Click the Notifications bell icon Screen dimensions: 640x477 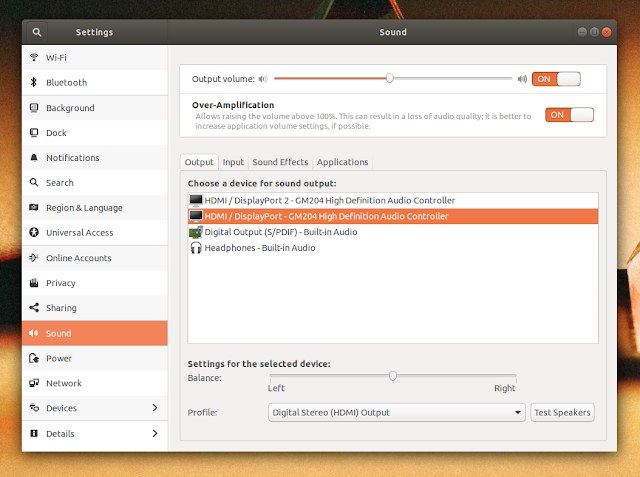(34, 158)
